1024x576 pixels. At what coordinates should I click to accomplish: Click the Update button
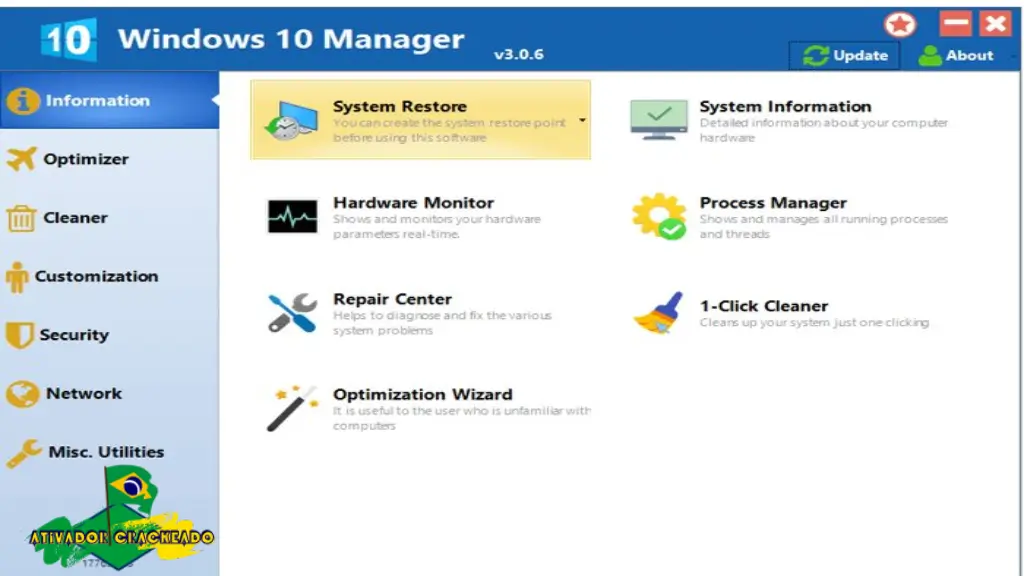[x=844, y=56]
